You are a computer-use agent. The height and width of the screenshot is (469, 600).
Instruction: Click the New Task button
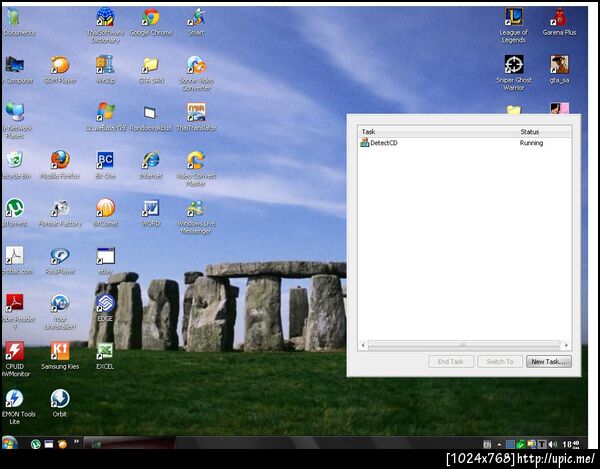pyautogui.click(x=549, y=362)
